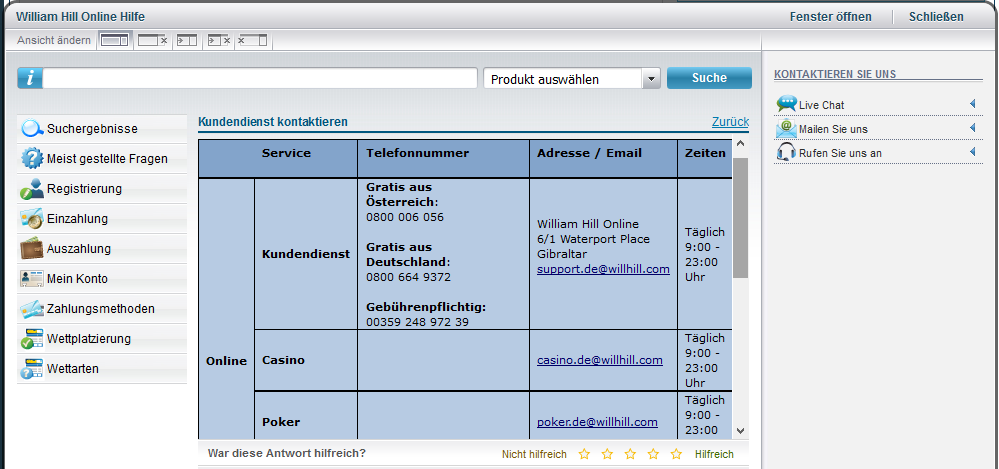The width and height of the screenshot is (999, 469).
Task: Click the table scrollbar up arrow
Action: pyautogui.click(x=740, y=144)
